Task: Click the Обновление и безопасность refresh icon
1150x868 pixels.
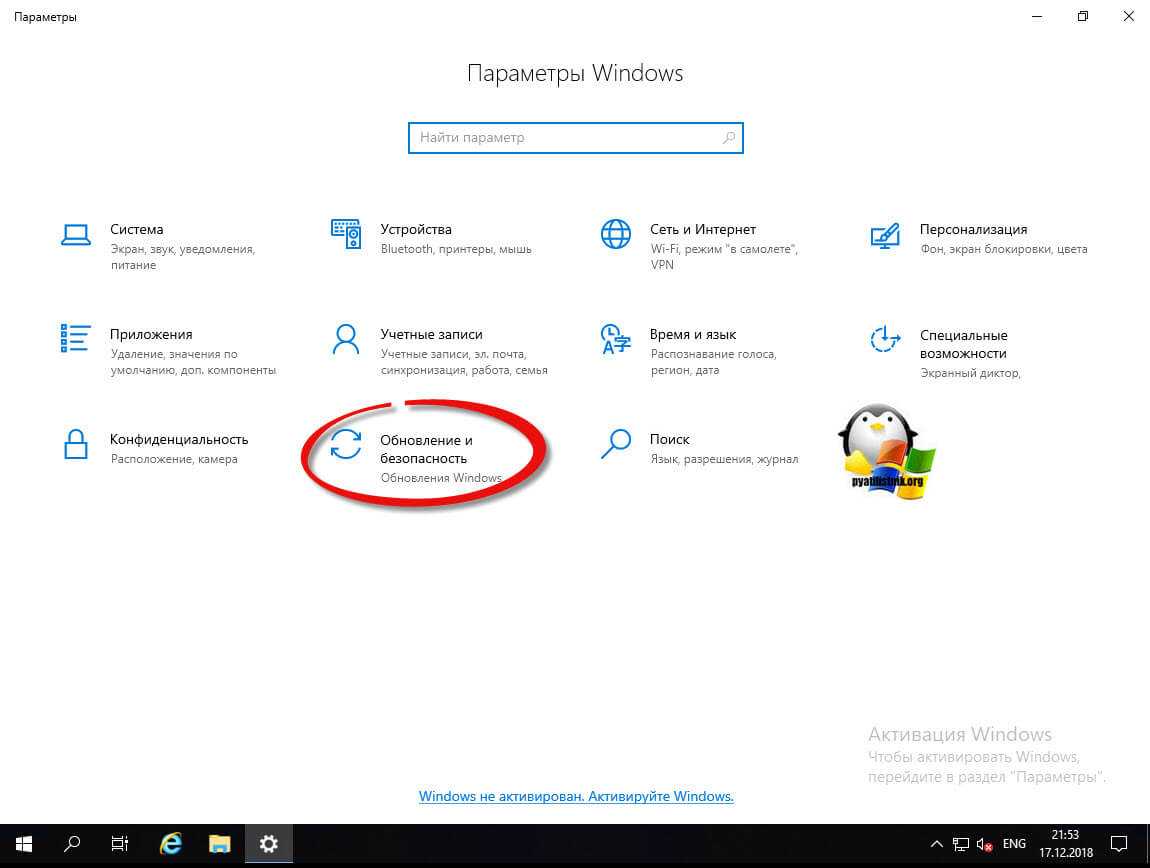Action: pos(346,444)
